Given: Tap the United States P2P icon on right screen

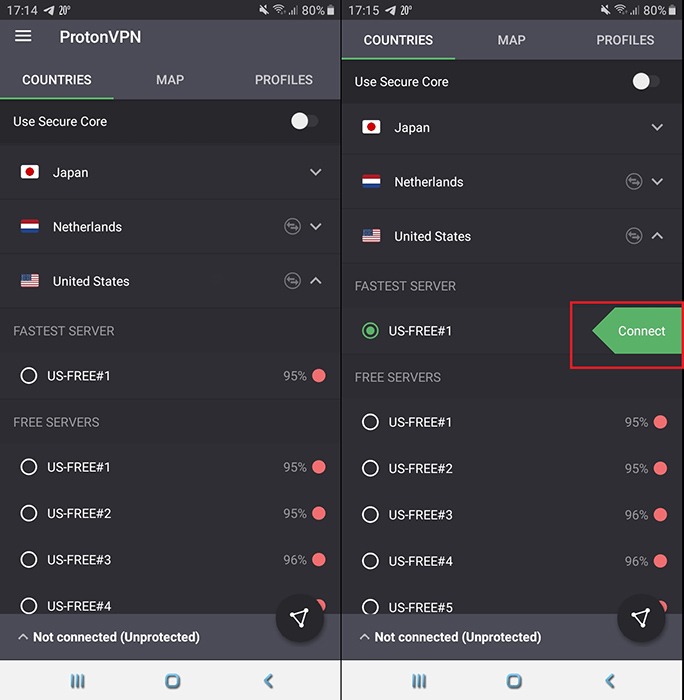Looking at the screenshot, I should (633, 236).
